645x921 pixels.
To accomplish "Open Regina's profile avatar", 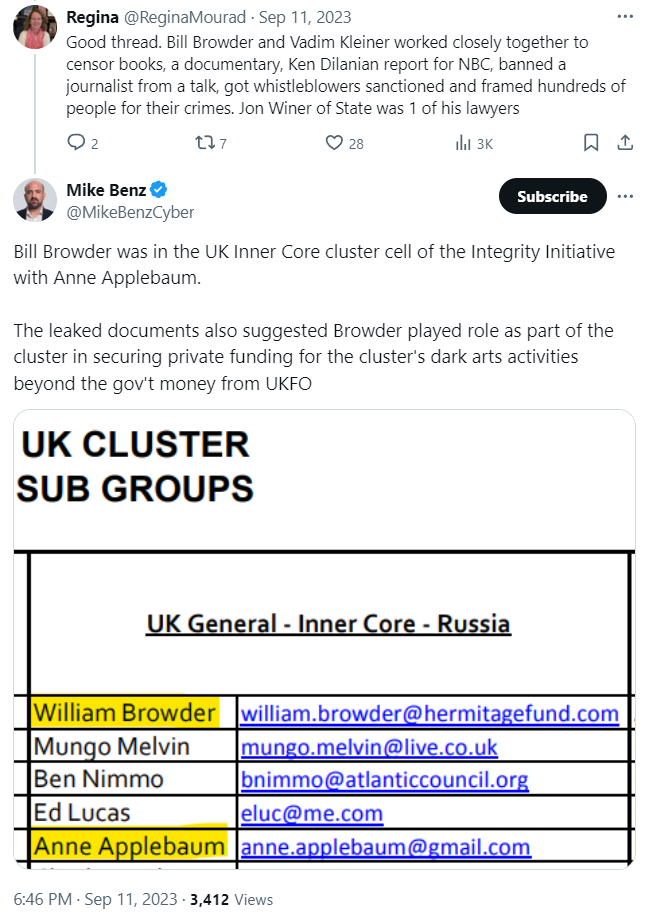I will pyautogui.click(x=34, y=27).
